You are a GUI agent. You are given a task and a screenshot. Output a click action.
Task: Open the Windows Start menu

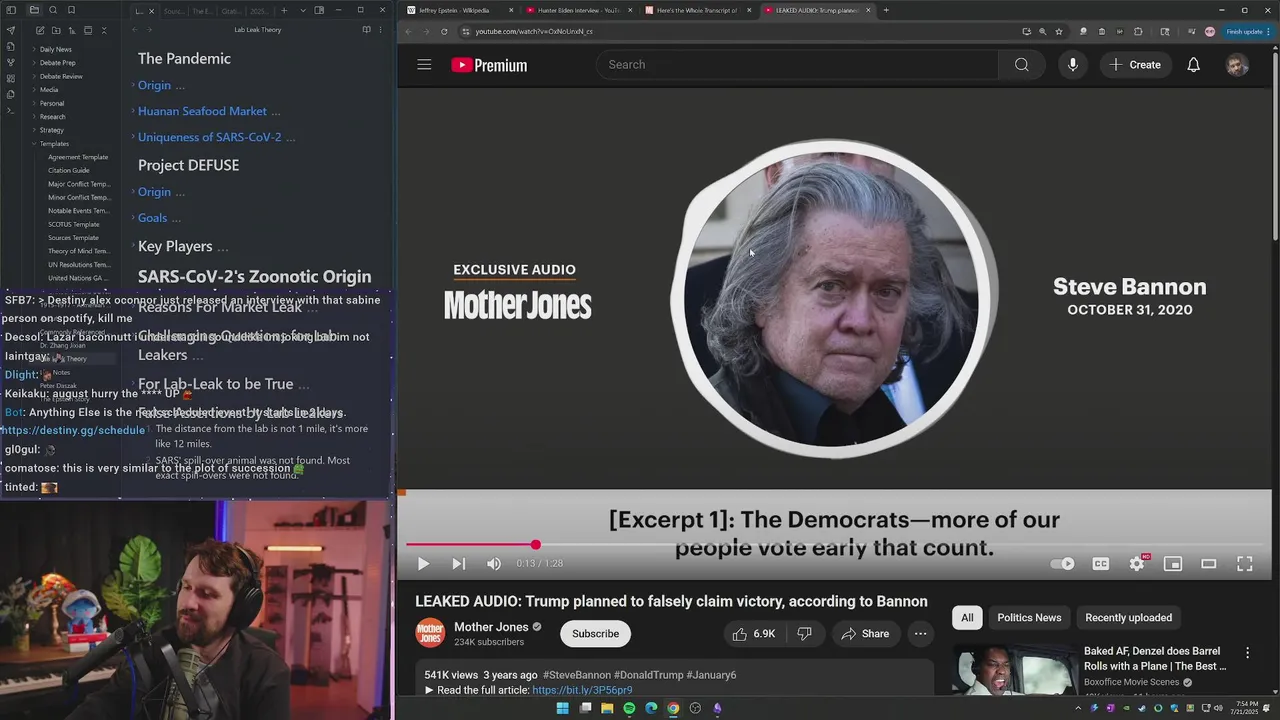pos(562,708)
